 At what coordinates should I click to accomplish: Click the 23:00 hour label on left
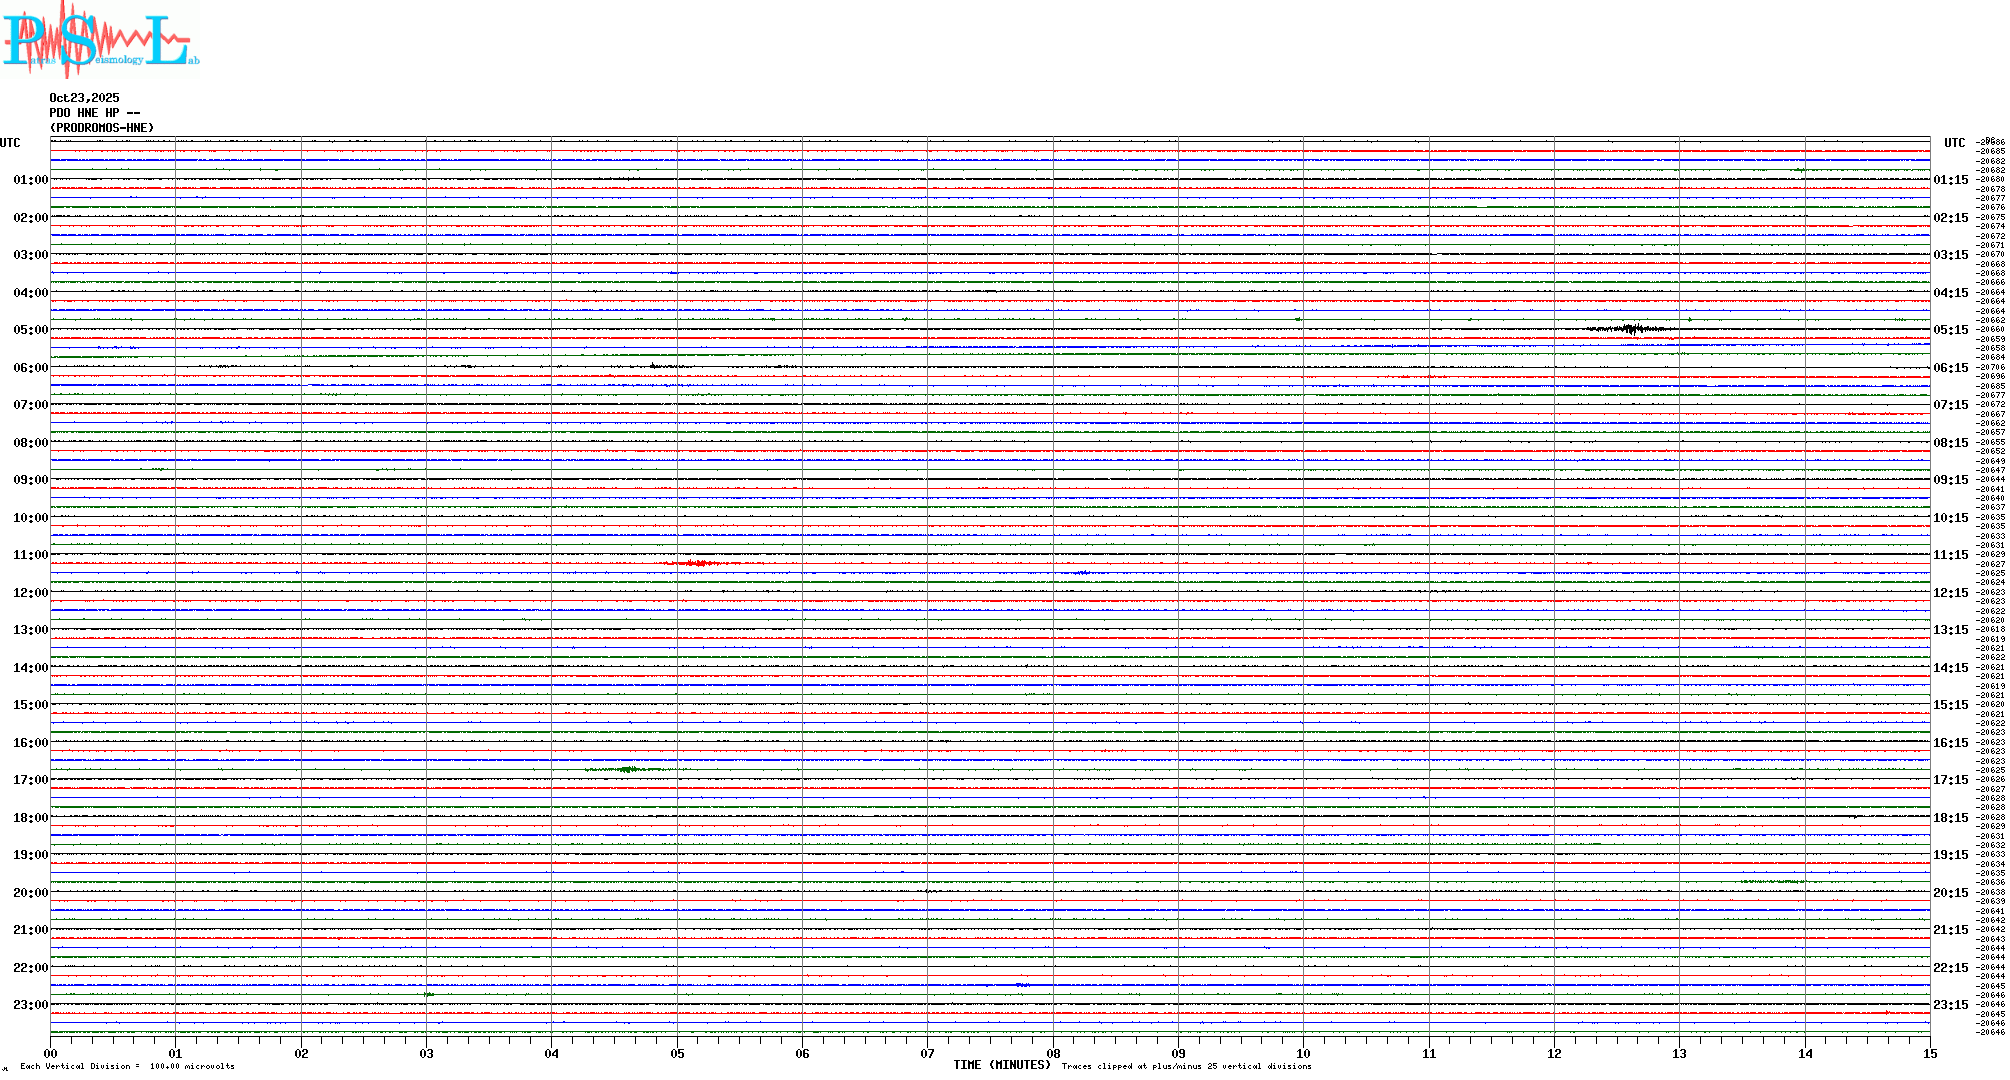tap(30, 1005)
